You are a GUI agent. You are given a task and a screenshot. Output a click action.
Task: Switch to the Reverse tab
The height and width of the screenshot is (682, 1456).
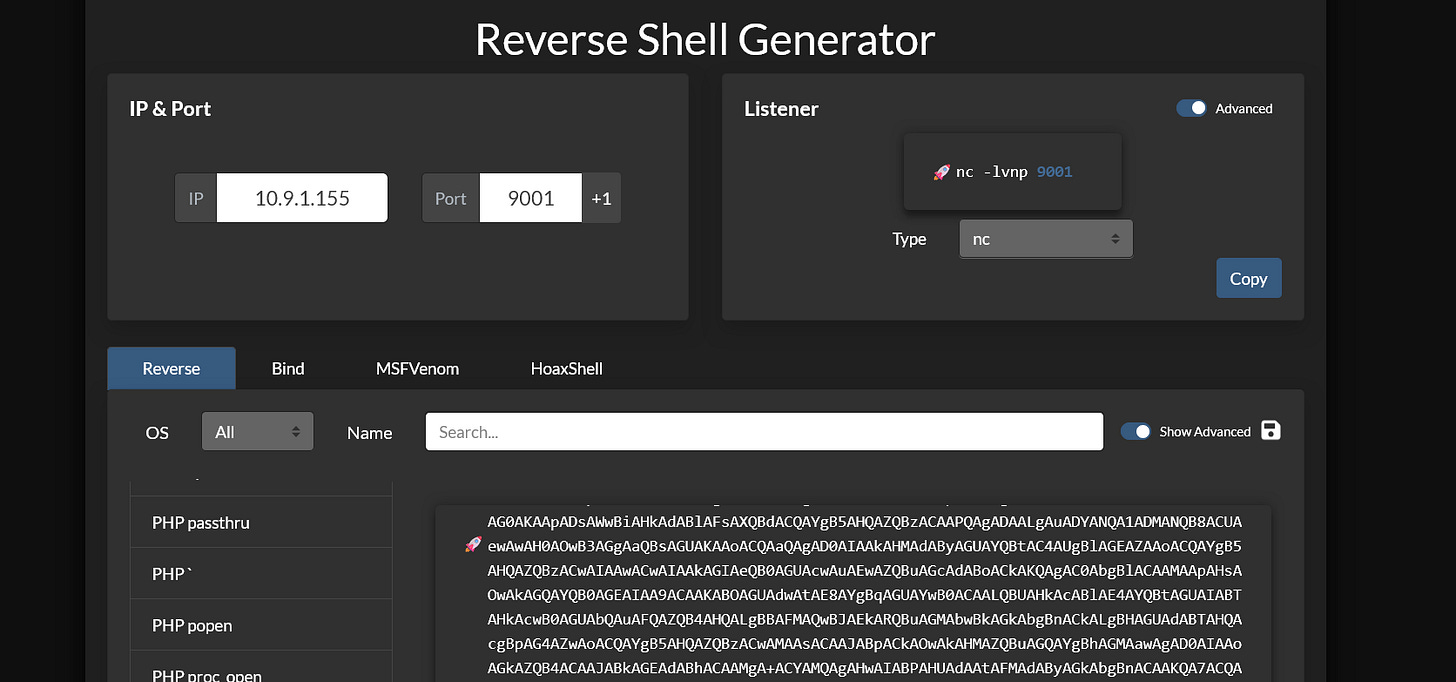pos(171,368)
